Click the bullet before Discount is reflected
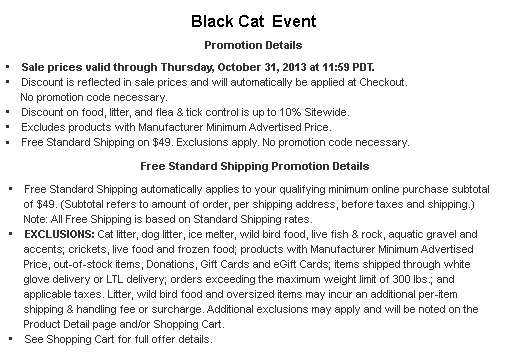Image resolution: width=508 pixels, height=360 pixels. click(8, 82)
